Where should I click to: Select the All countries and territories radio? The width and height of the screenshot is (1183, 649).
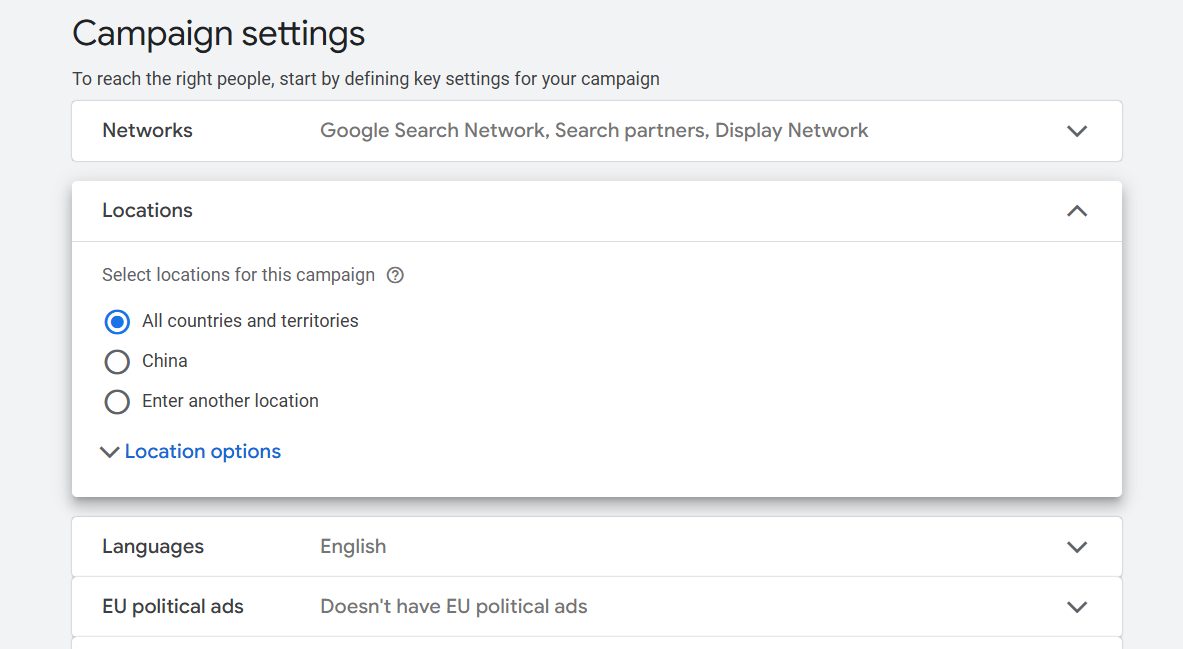pyautogui.click(x=117, y=322)
